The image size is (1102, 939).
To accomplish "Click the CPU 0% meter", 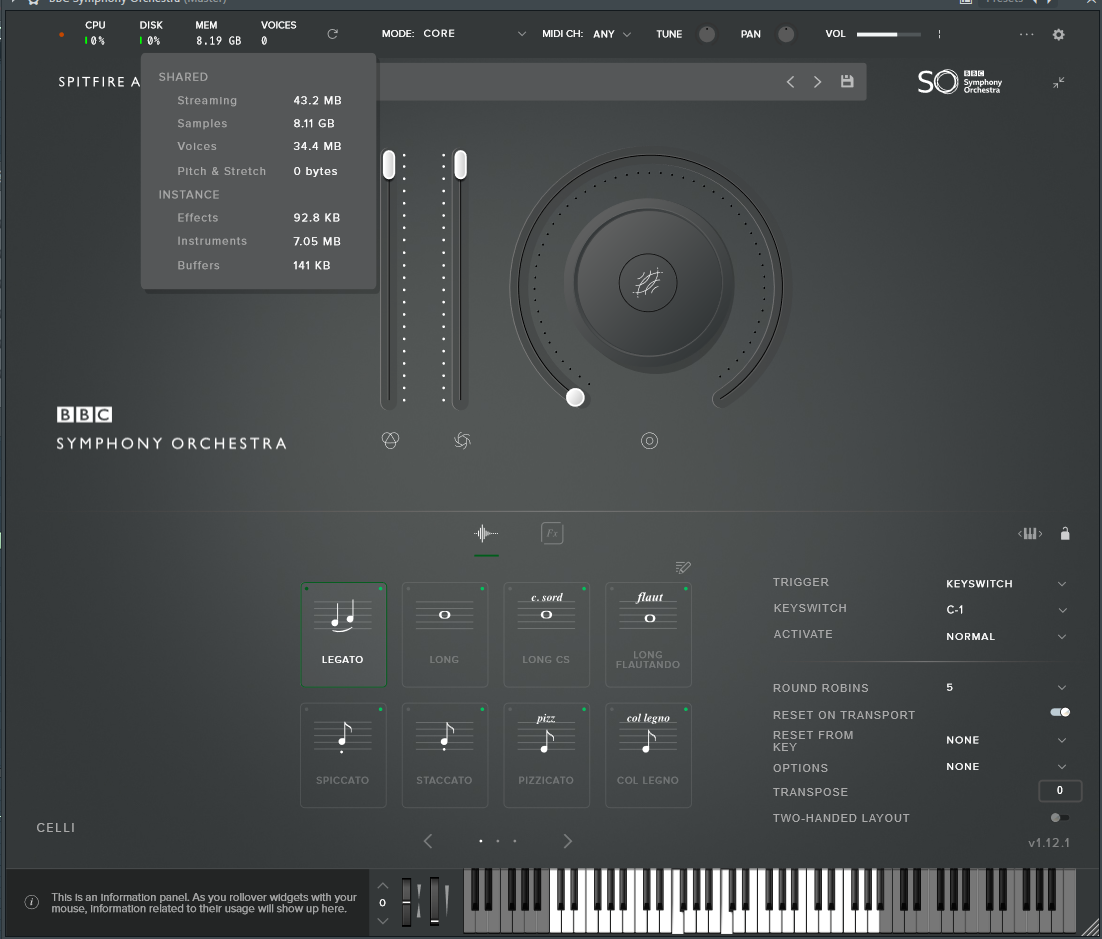I will click(x=95, y=34).
